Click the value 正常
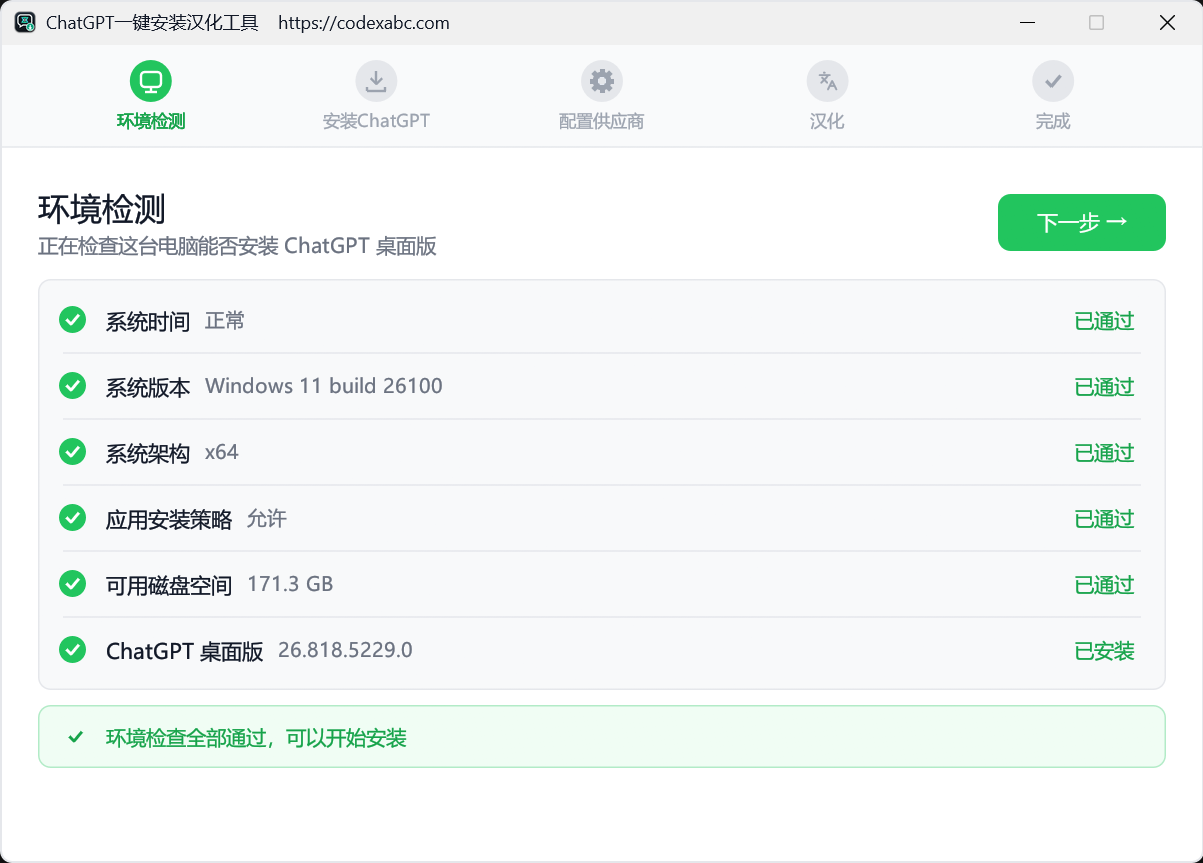1203x863 pixels. 225,321
